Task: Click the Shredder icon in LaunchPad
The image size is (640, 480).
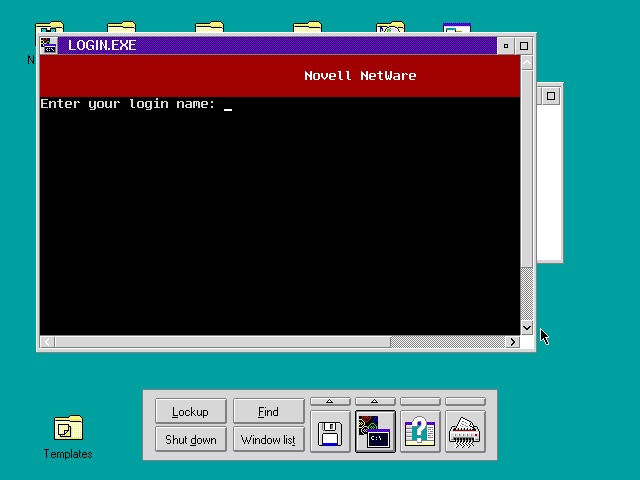Action: [x=465, y=432]
